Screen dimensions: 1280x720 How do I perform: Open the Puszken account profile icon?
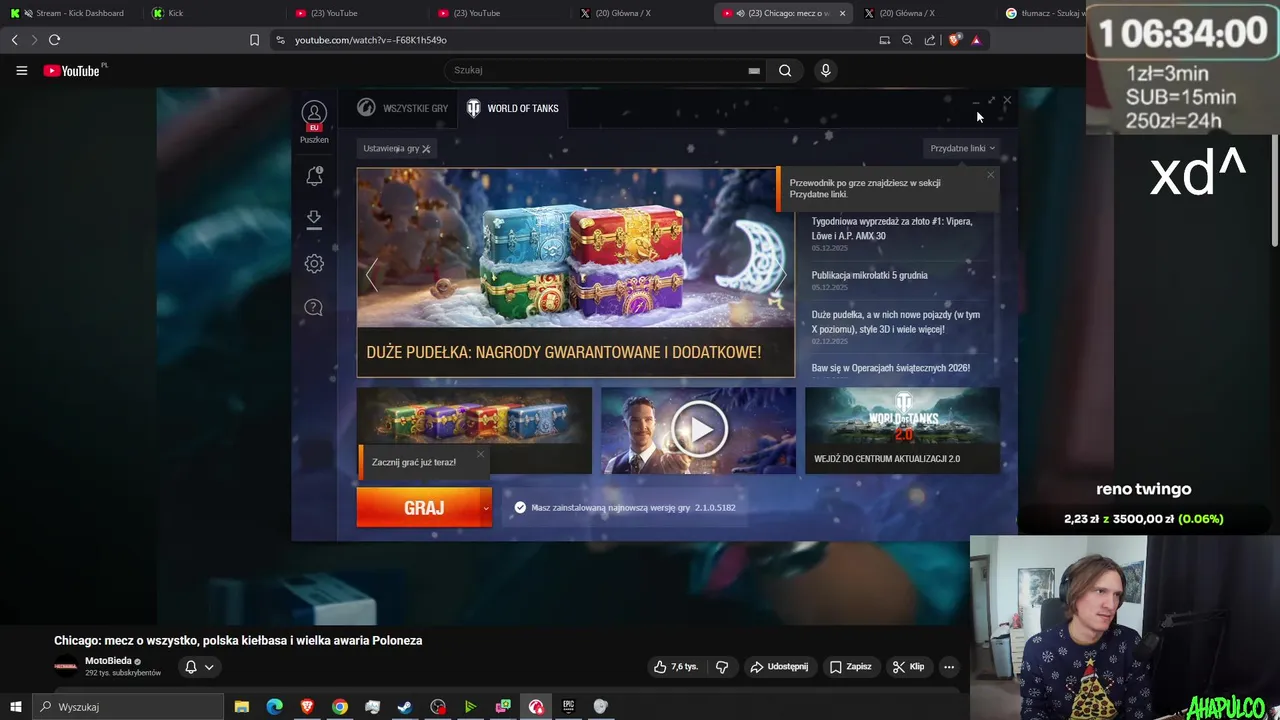[314, 113]
